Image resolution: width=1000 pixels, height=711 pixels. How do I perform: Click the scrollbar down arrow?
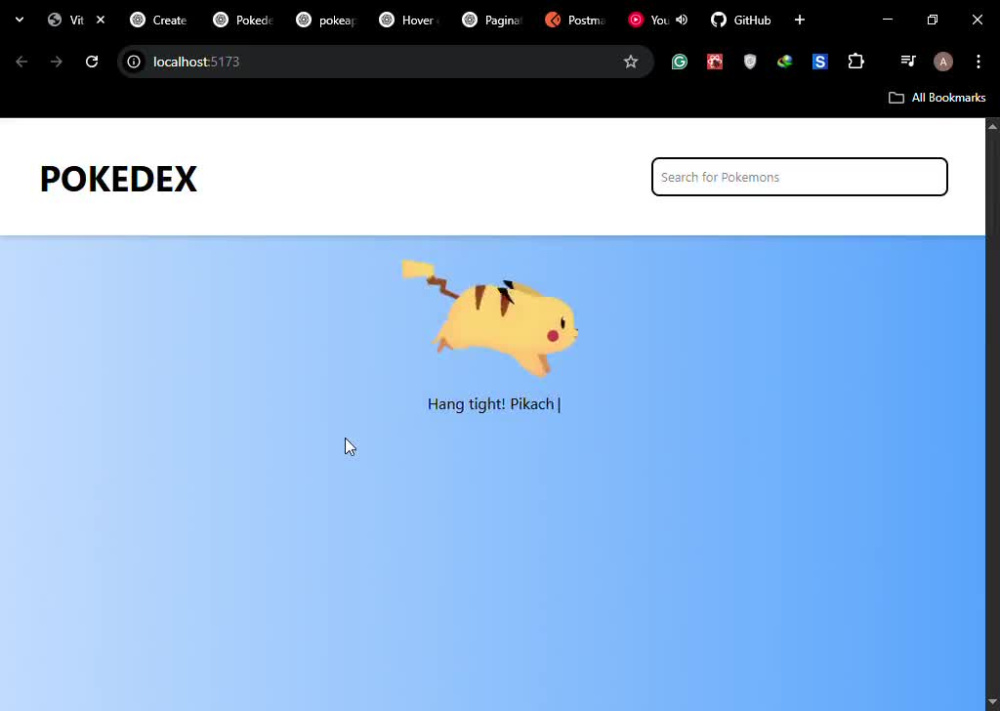point(992,703)
